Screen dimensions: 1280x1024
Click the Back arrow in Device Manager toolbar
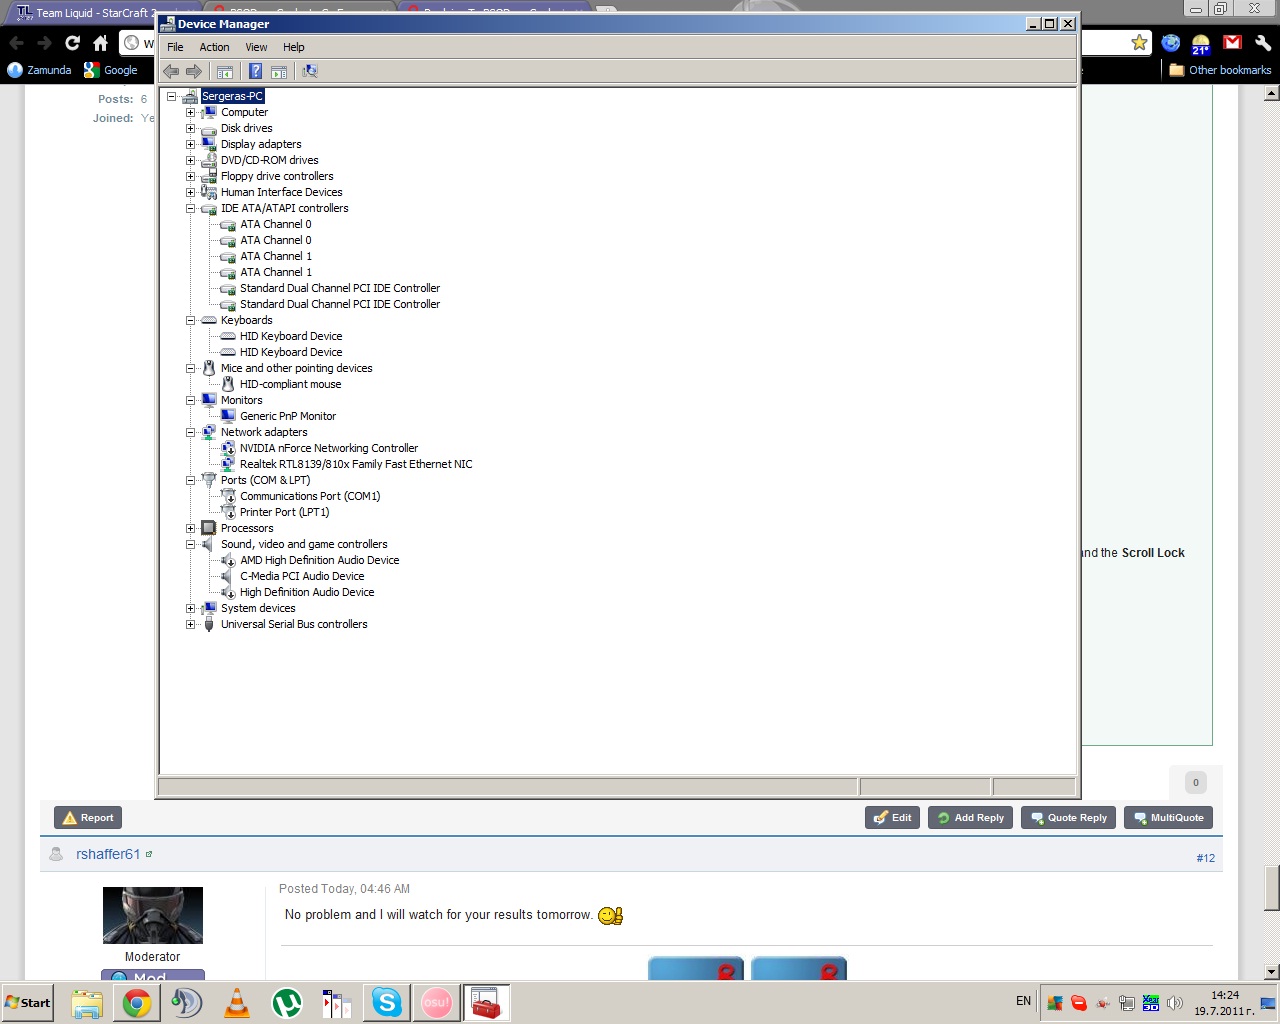171,71
